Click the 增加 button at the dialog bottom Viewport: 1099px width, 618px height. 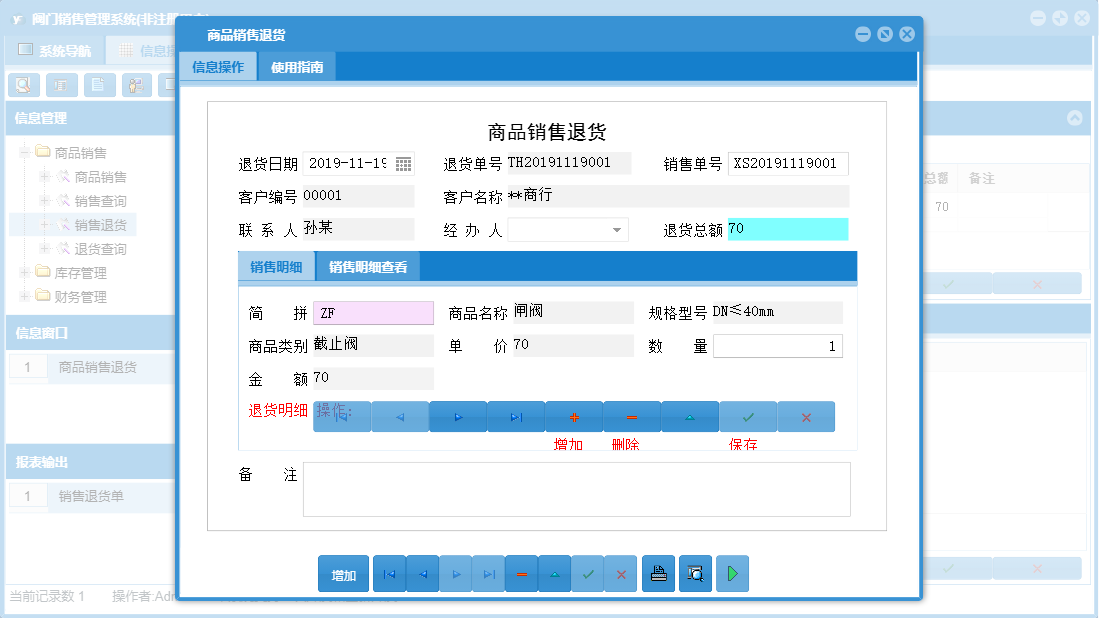tap(343, 573)
